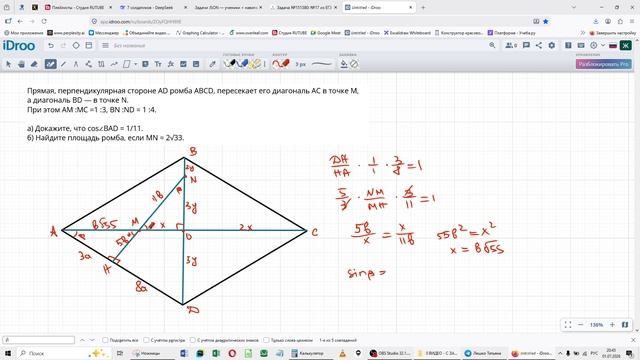Open the keyboard shortcuts icon
The width and height of the screenshot is (640, 360).
[581, 46]
